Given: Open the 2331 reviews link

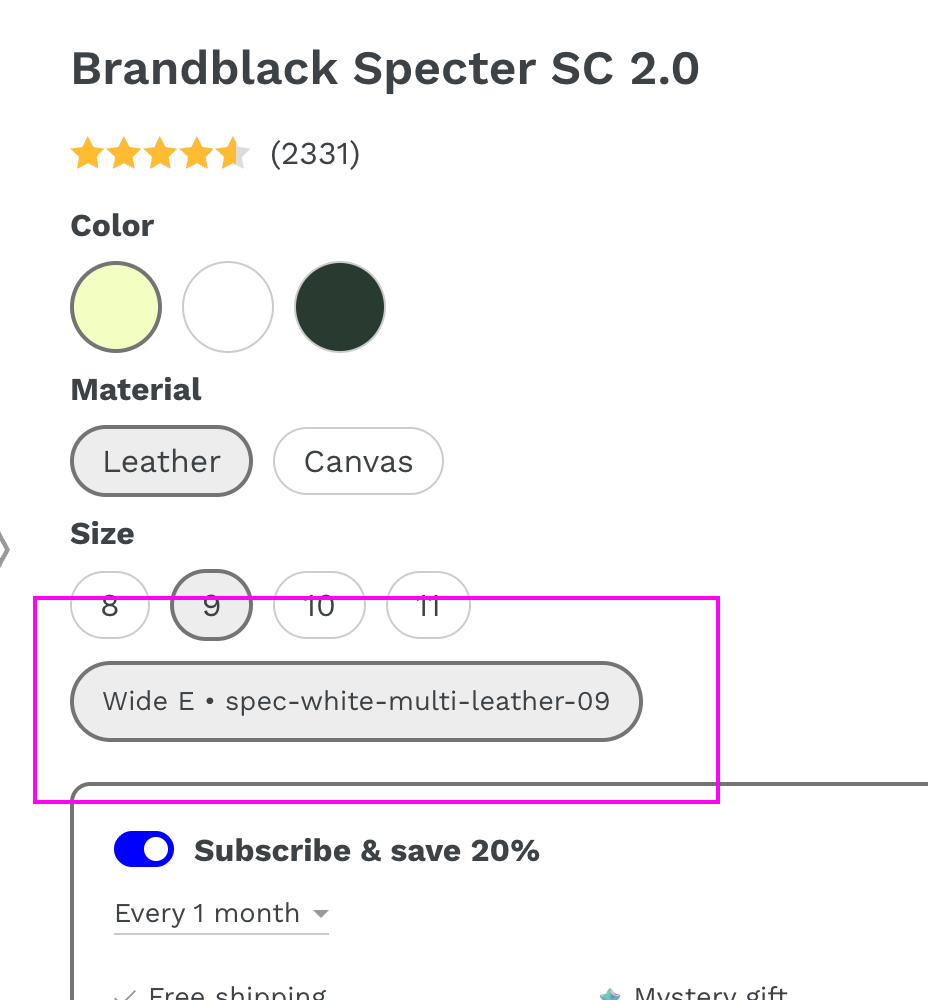Looking at the screenshot, I should (315, 154).
